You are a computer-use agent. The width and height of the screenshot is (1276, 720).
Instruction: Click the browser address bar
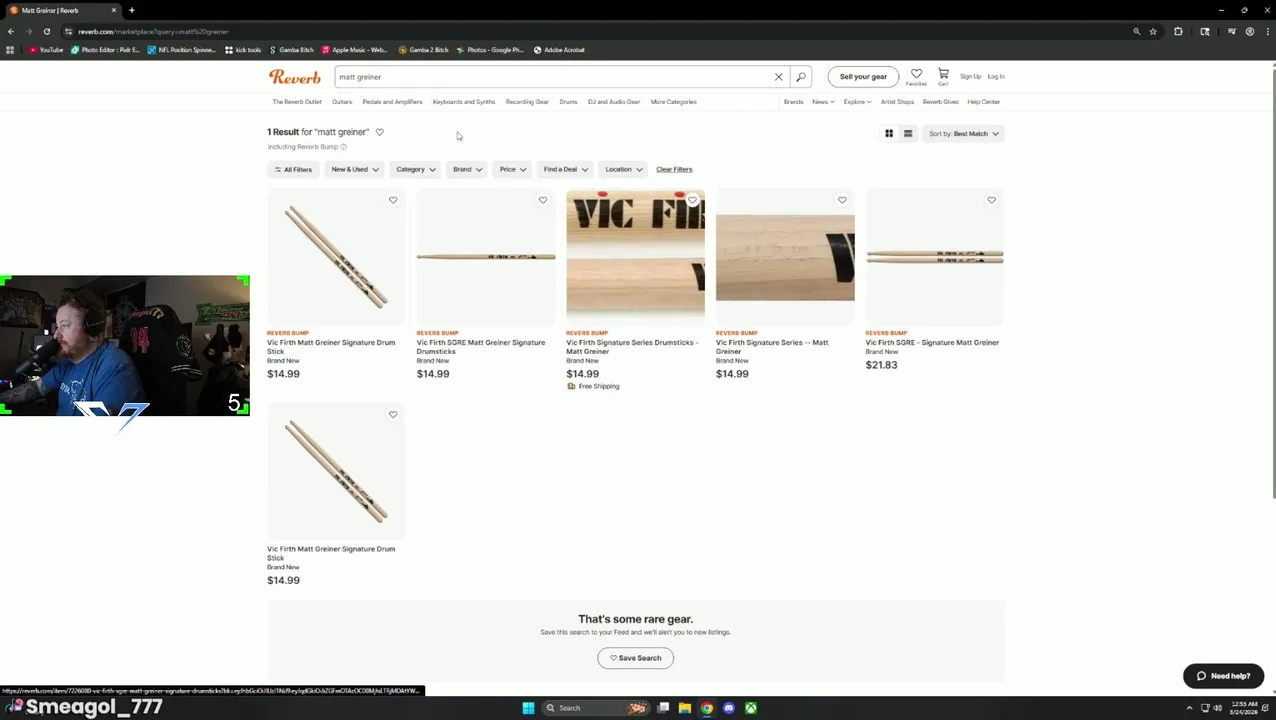click(600, 31)
